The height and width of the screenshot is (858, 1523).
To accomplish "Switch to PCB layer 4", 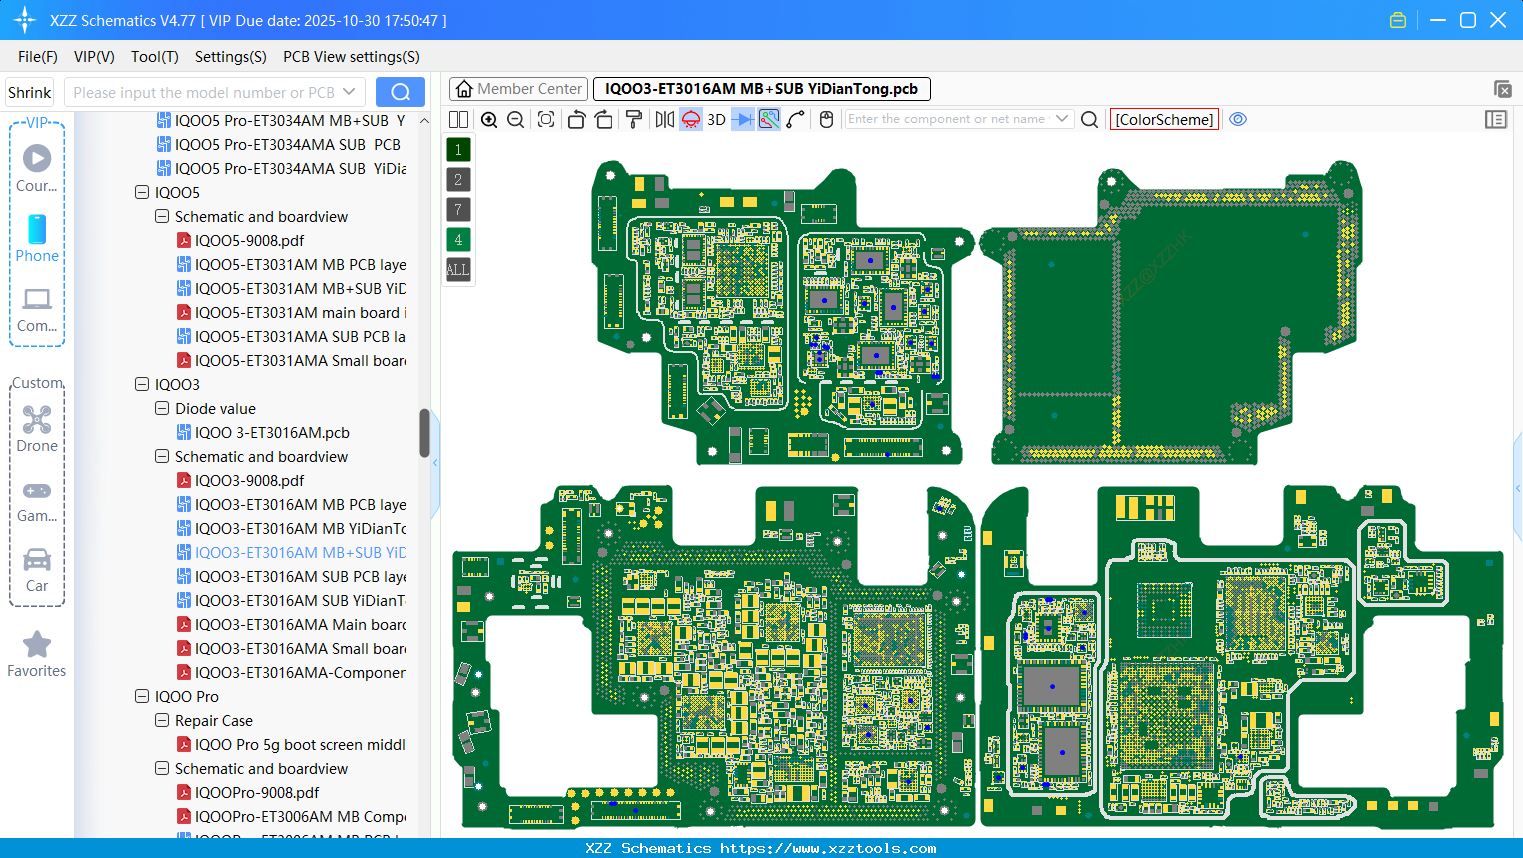I will pyautogui.click(x=458, y=240).
